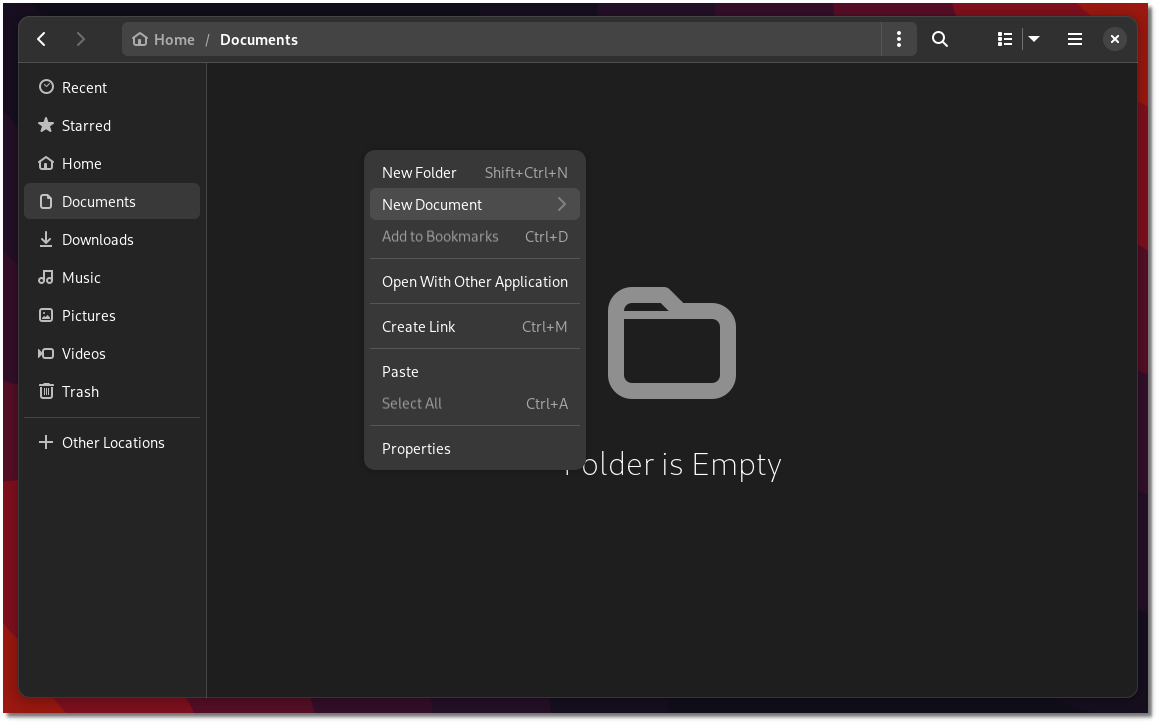Image resolution: width=1159 pixels, height=724 pixels.
Task: Select the Starred items in sidebar
Action: 85,125
